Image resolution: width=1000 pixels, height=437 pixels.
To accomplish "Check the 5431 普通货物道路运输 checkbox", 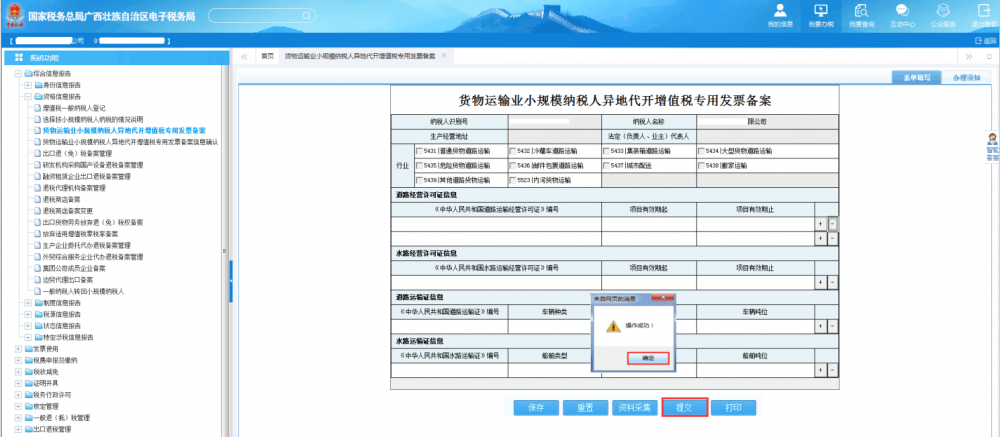I will [x=420, y=151].
